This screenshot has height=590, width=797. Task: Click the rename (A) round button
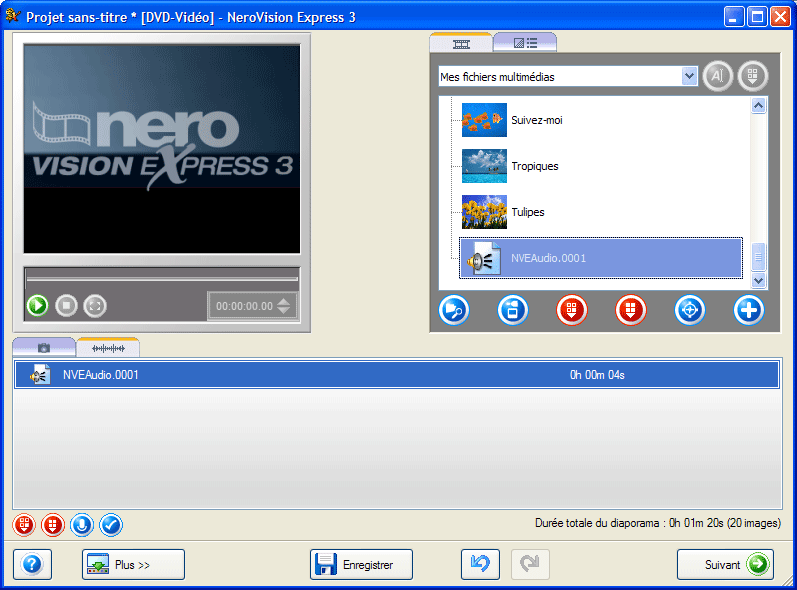[x=717, y=76]
